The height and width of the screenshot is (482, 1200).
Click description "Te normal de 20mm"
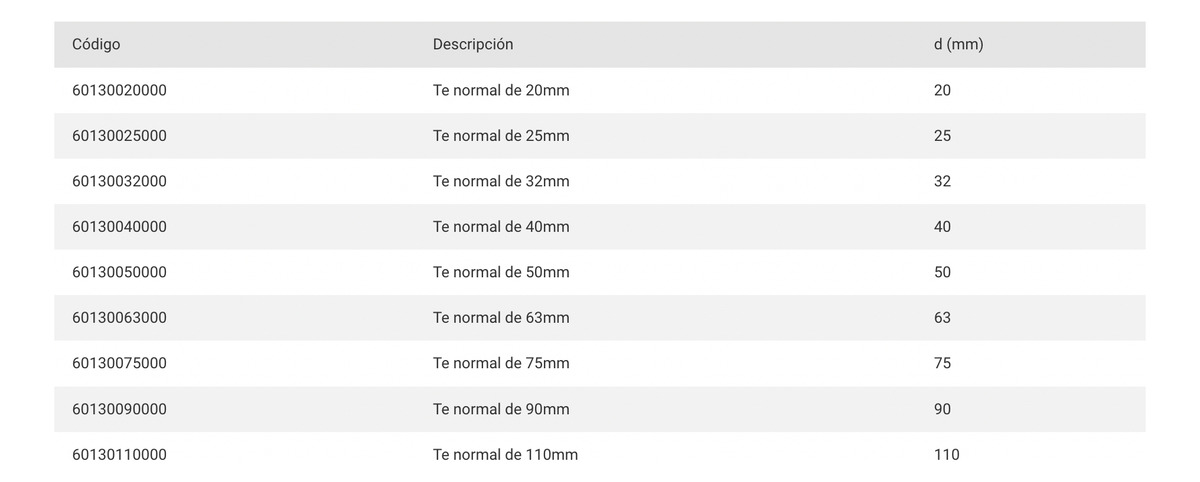(x=501, y=90)
